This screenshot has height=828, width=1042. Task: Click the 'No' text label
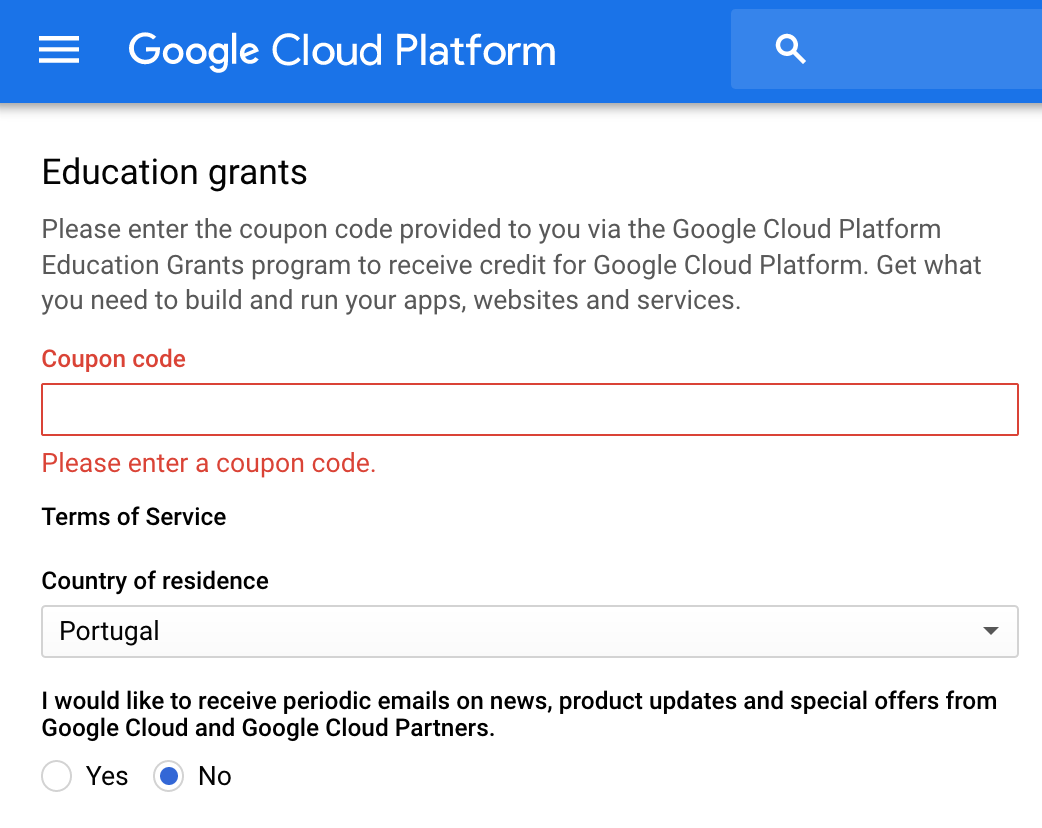215,776
